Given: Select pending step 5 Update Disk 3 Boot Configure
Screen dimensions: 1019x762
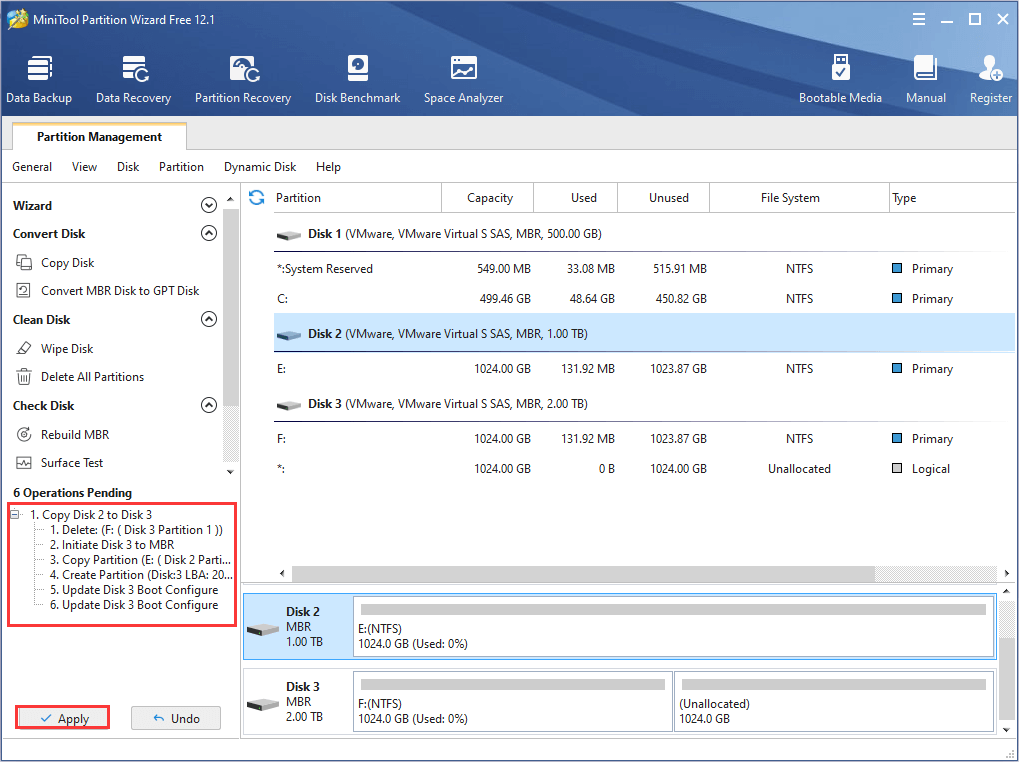Looking at the screenshot, I should [134, 590].
